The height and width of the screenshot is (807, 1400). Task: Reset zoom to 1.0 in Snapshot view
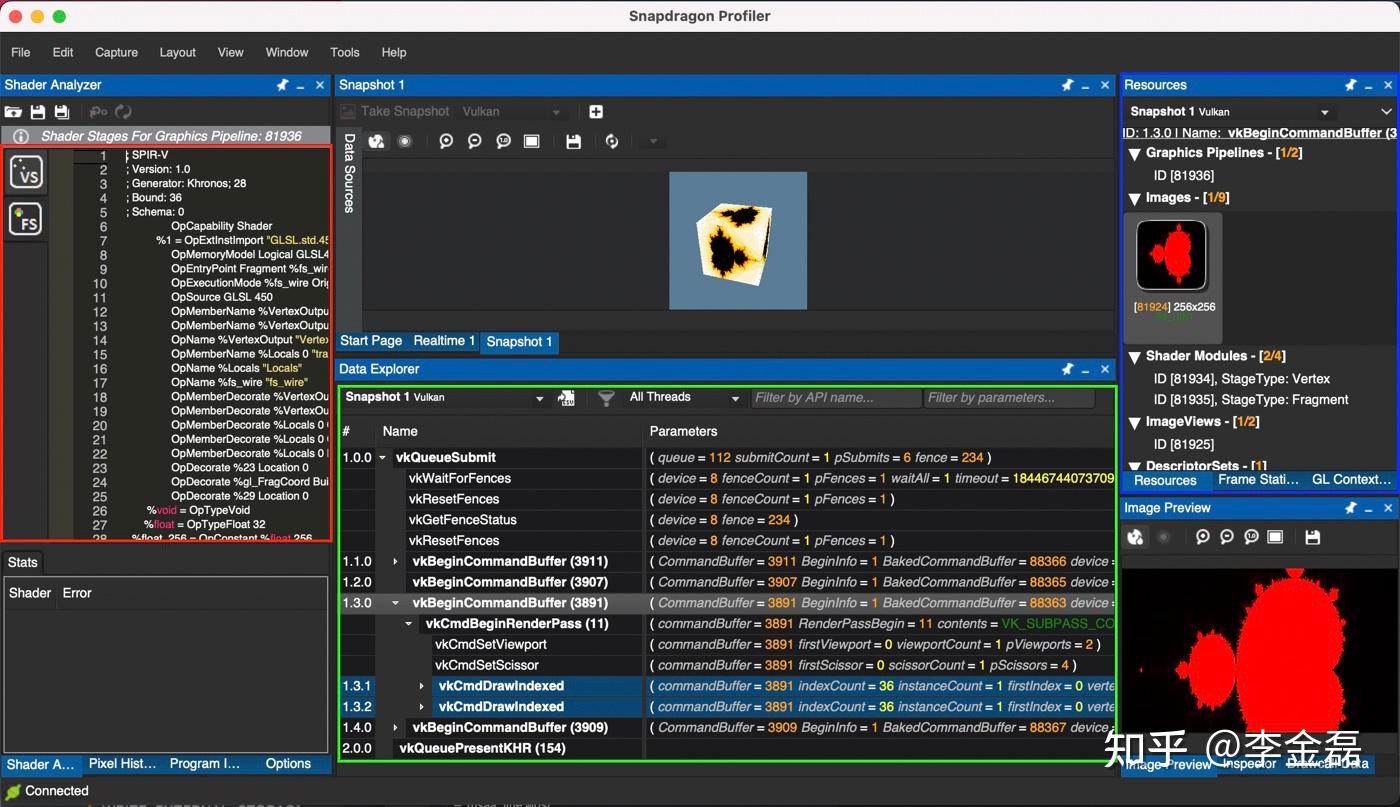click(x=503, y=141)
